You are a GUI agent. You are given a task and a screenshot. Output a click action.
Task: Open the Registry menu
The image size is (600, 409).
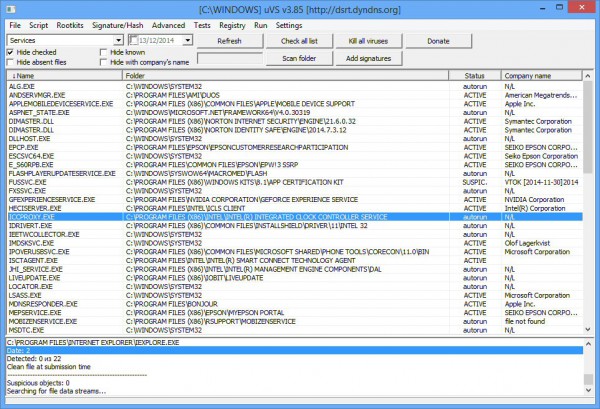[232, 25]
